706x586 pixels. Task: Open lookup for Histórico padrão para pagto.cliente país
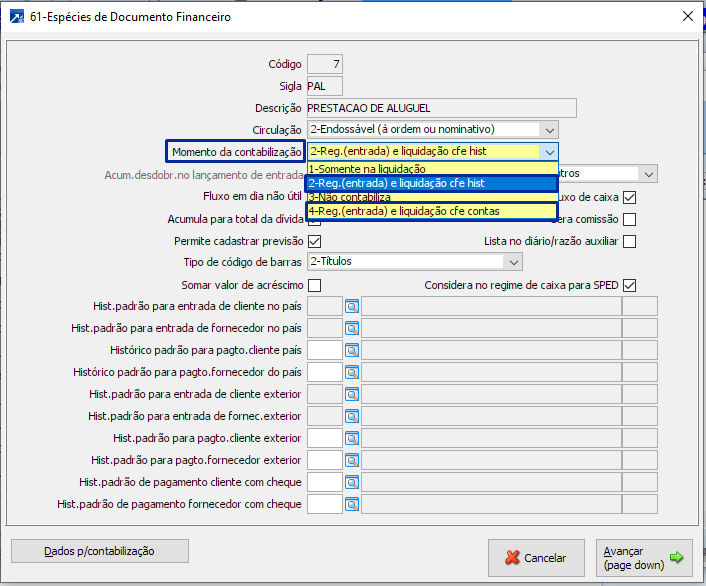(x=352, y=350)
